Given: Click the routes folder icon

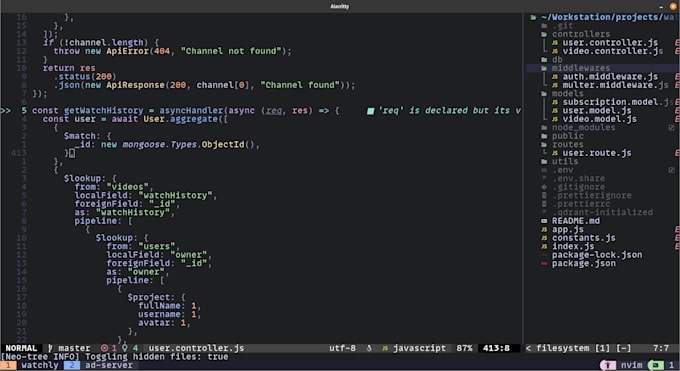Looking at the screenshot, I should pos(544,144).
